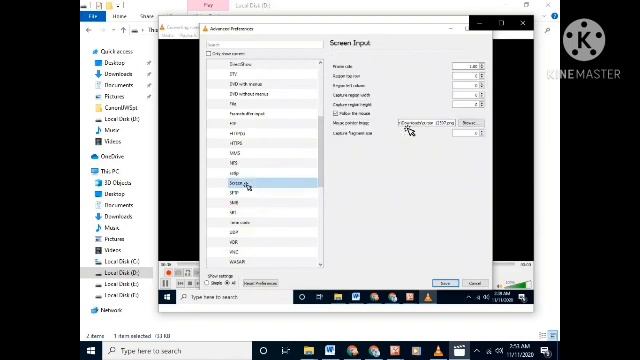Toggle the 'Follow the mouse' checkbox
The height and width of the screenshot is (360, 640).
pos(335,113)
